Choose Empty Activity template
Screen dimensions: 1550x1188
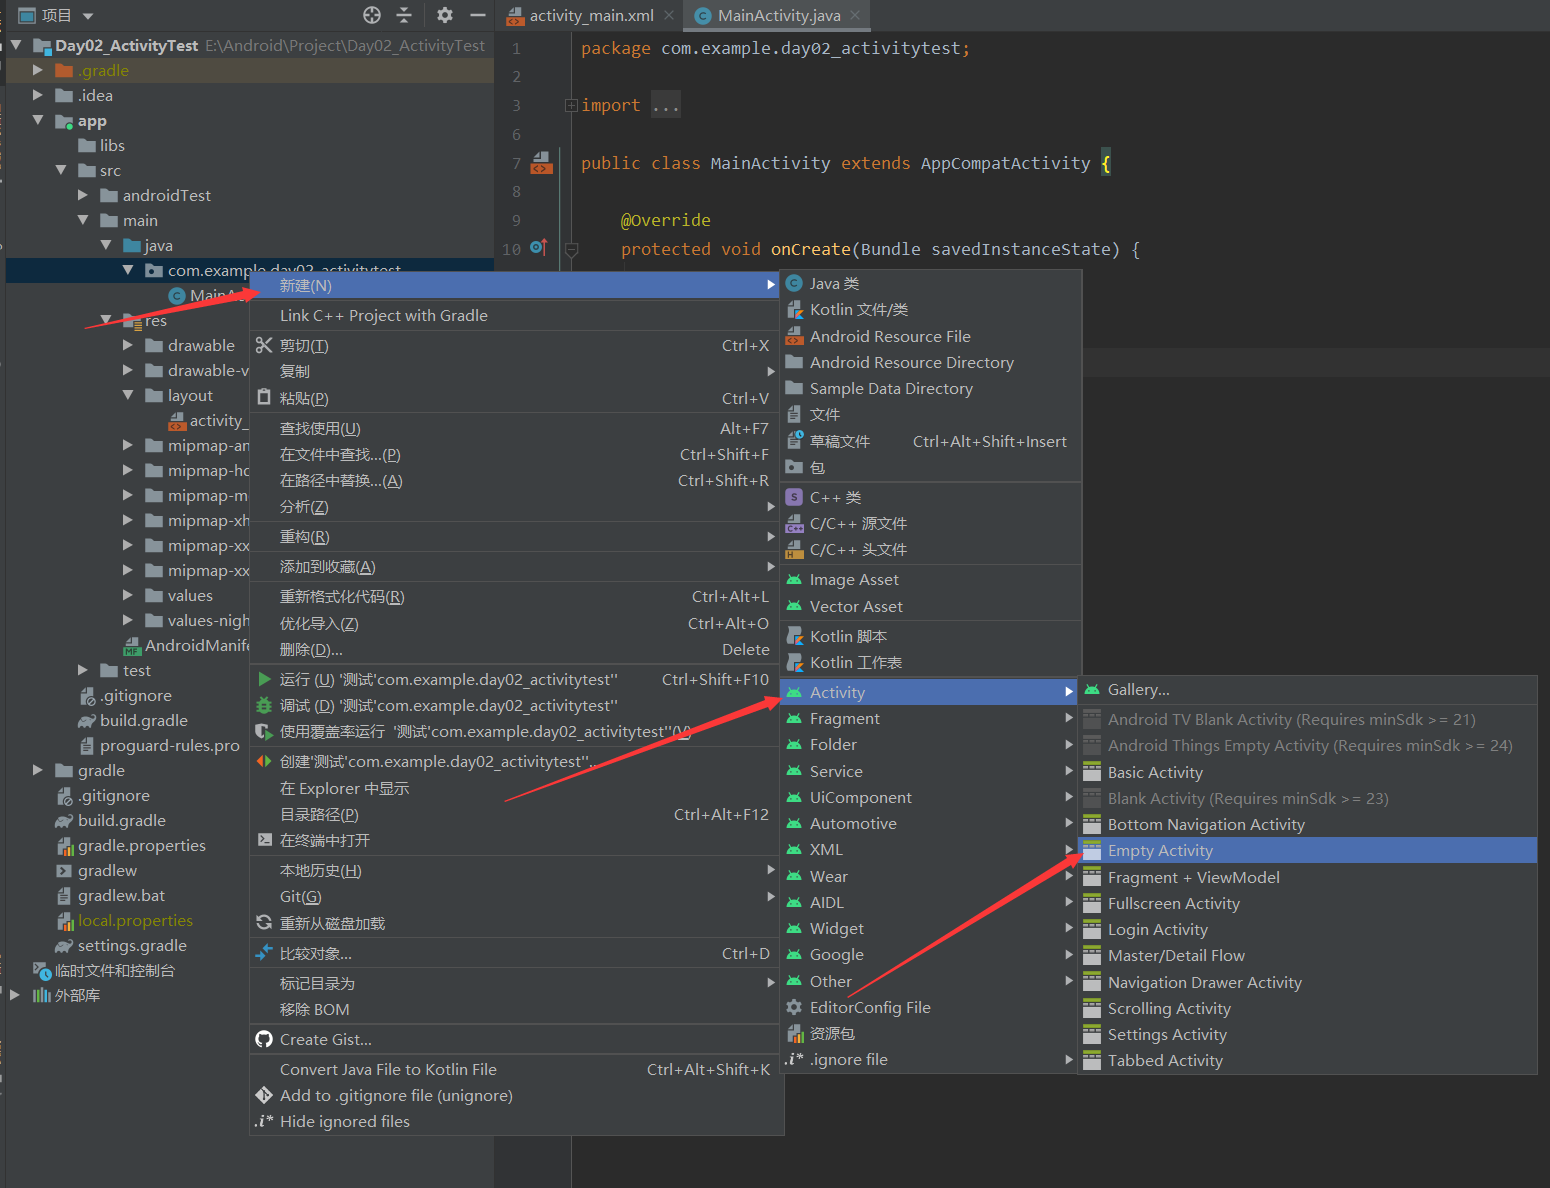[x=1308, y=850]
